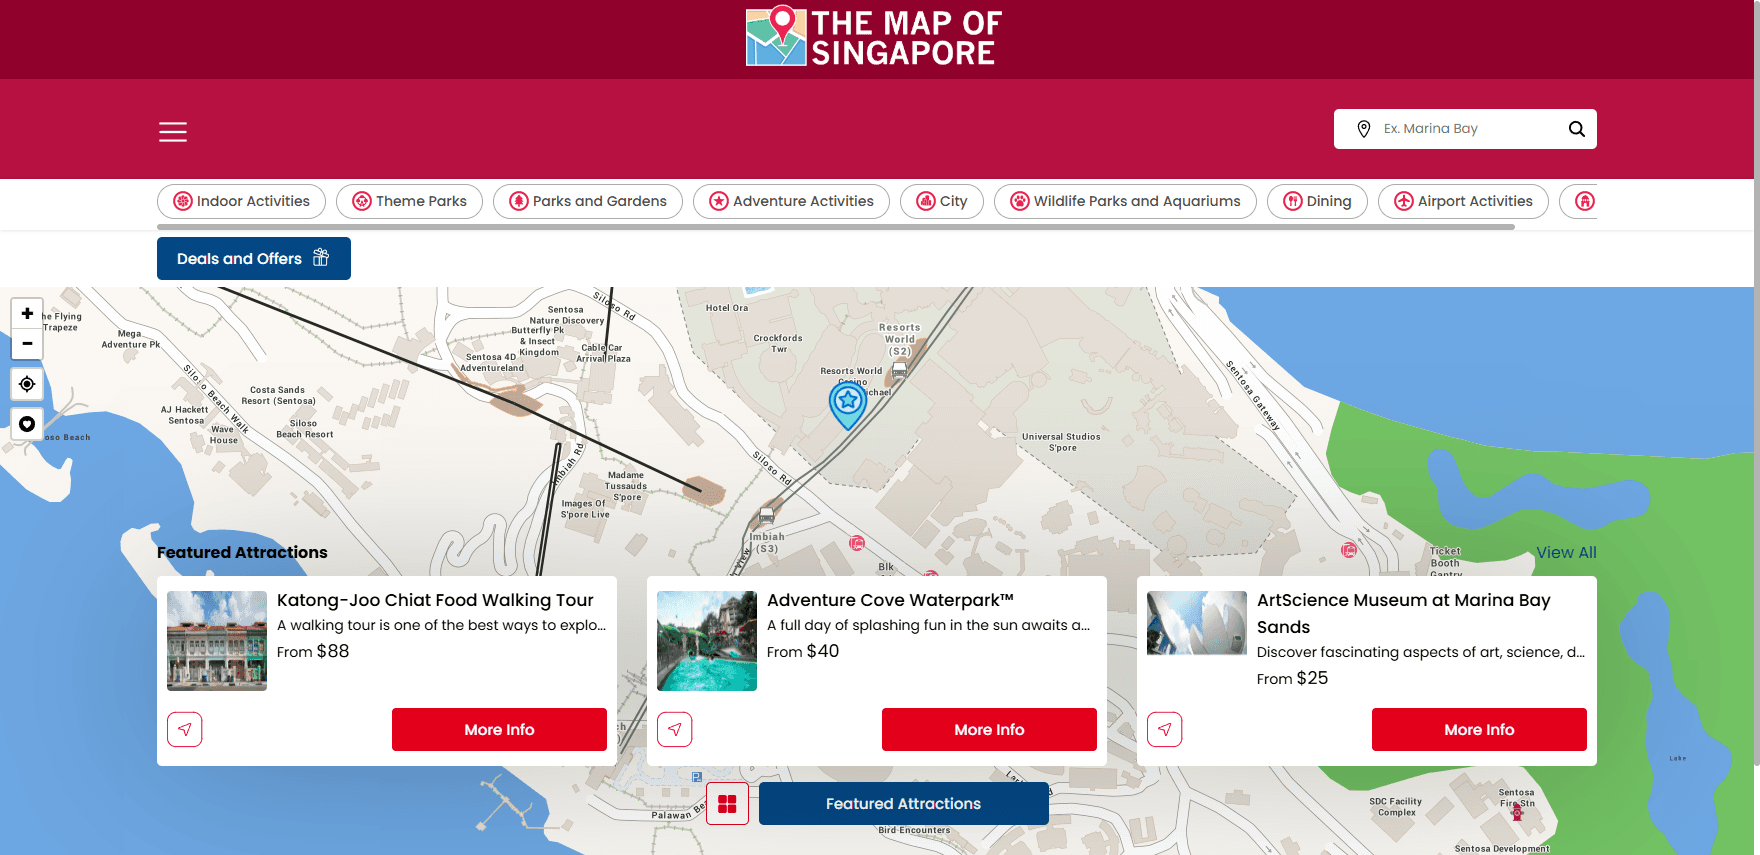Open the View All attractions link
1760x855 pixels.
coord(1566,552)
